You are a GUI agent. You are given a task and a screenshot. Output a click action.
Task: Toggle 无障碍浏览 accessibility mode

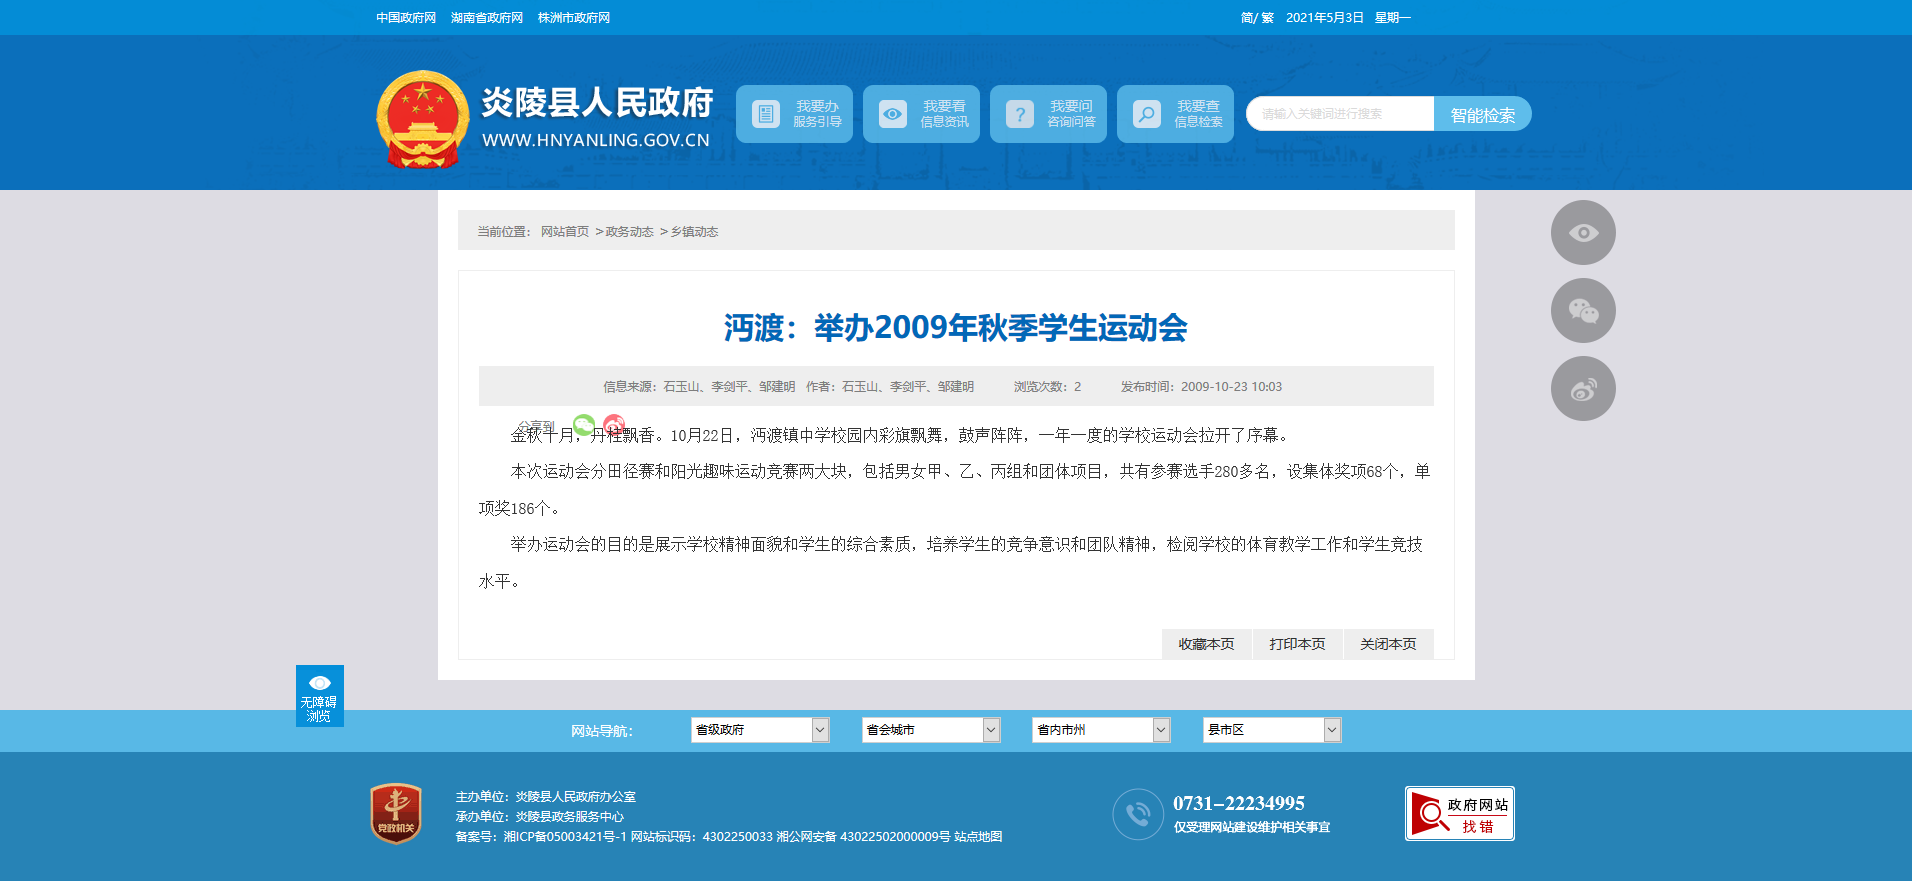pyautogui.click(x=319, y=696)
